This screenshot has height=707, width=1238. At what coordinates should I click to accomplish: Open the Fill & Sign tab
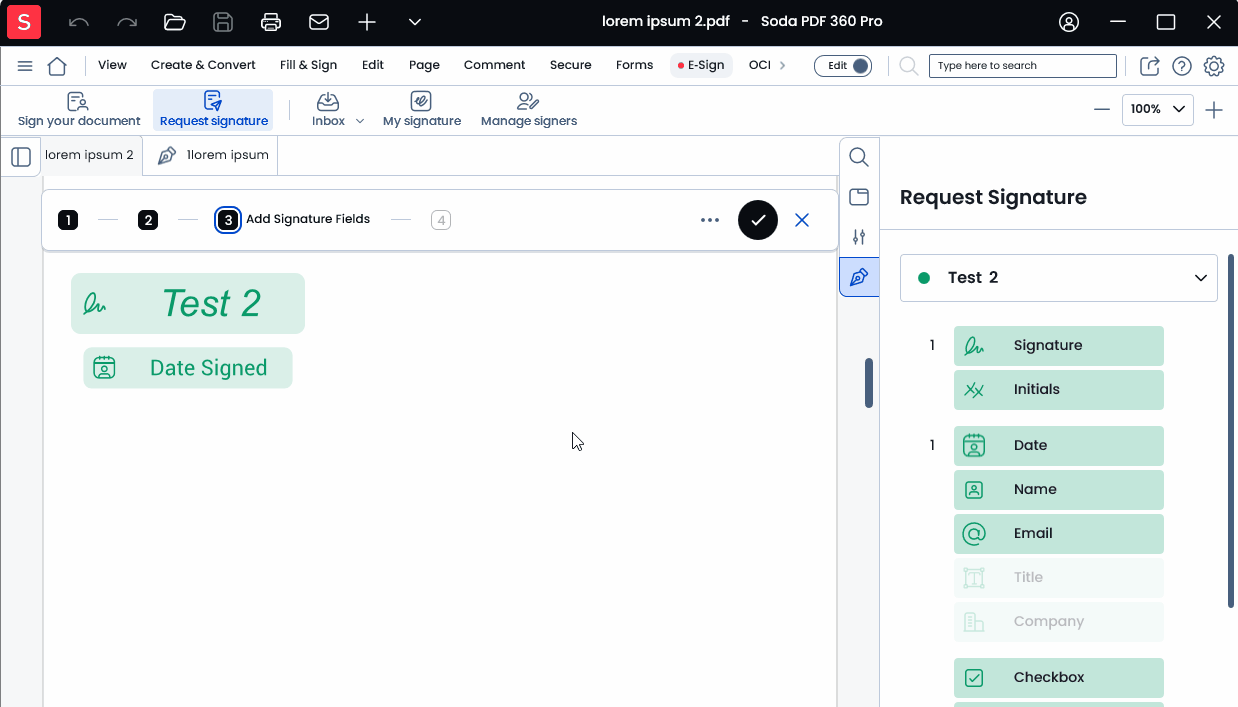coord(308,65)
